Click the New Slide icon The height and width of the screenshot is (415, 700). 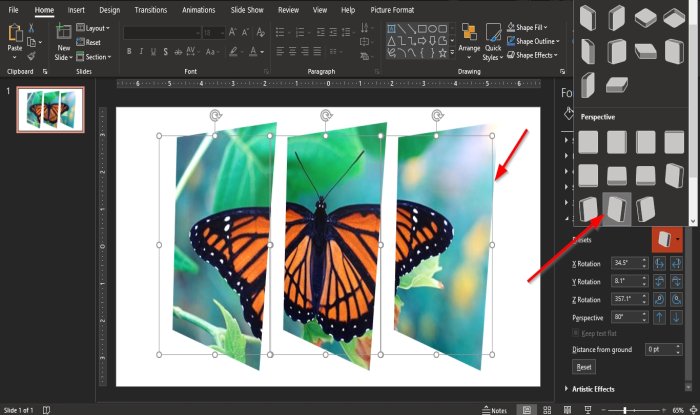[x=64, y=38]
